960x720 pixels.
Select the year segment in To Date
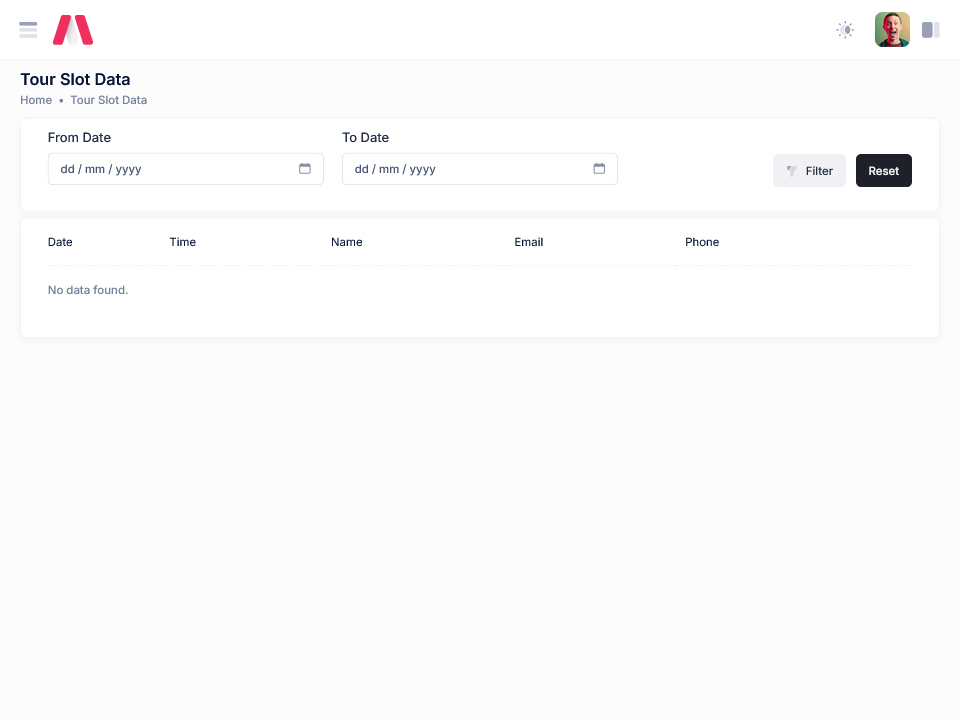coord(422,169)
